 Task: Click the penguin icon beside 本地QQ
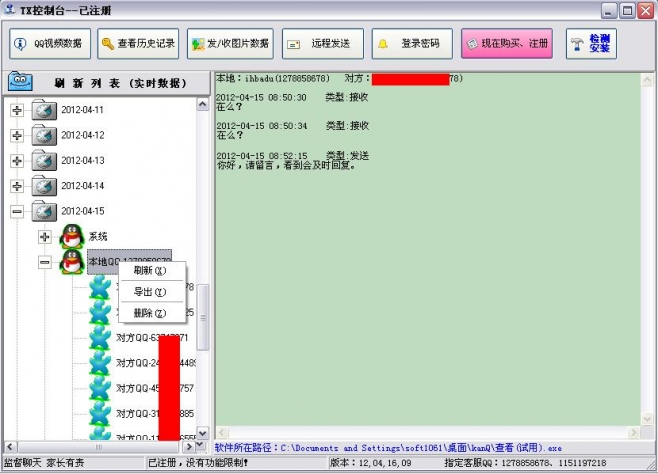pos(72,262)
